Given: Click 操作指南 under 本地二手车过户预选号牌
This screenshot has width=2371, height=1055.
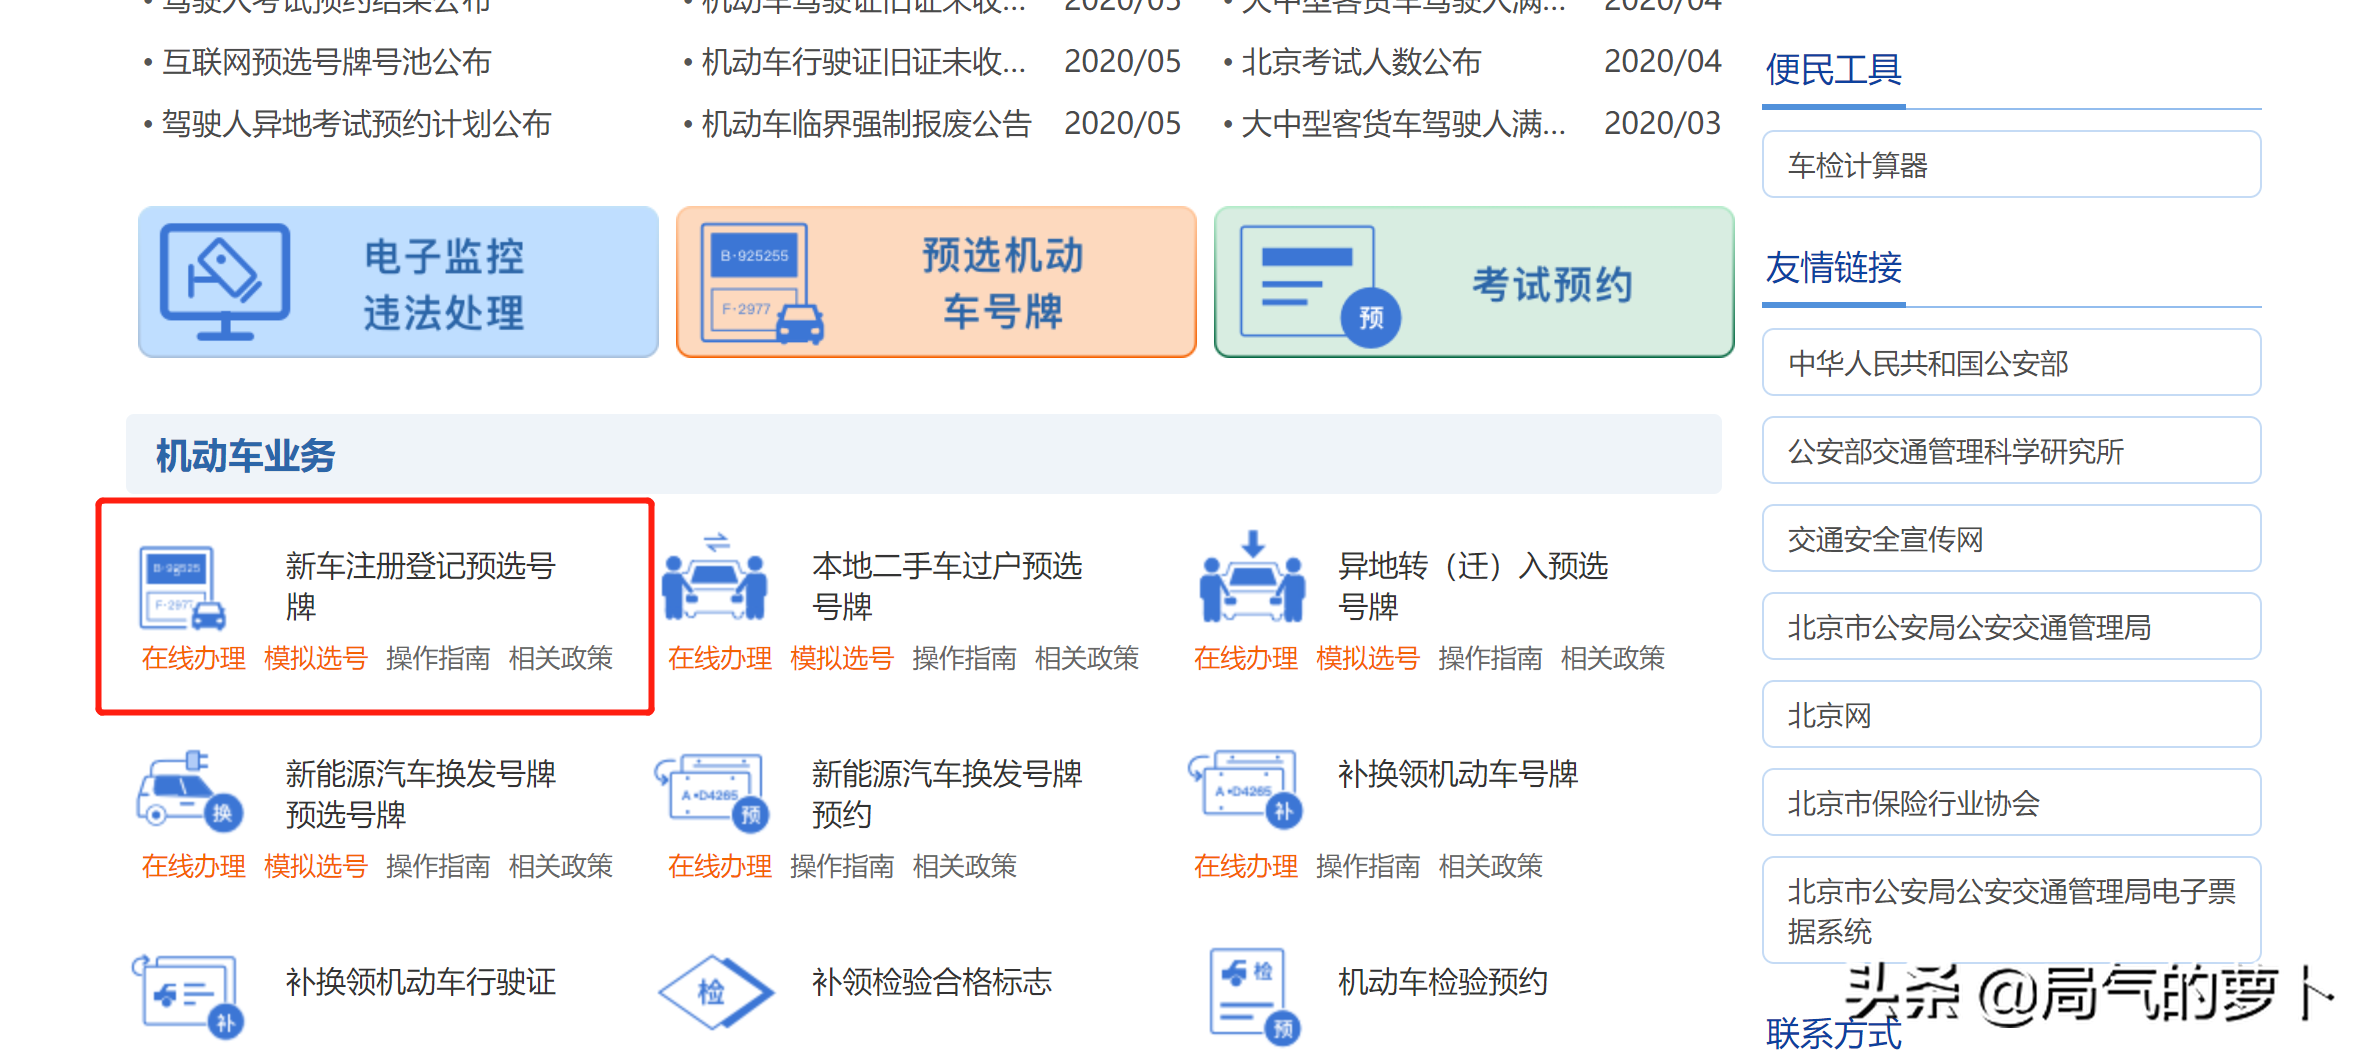Looking at the screenshot, I should click(x=964, y=659).
